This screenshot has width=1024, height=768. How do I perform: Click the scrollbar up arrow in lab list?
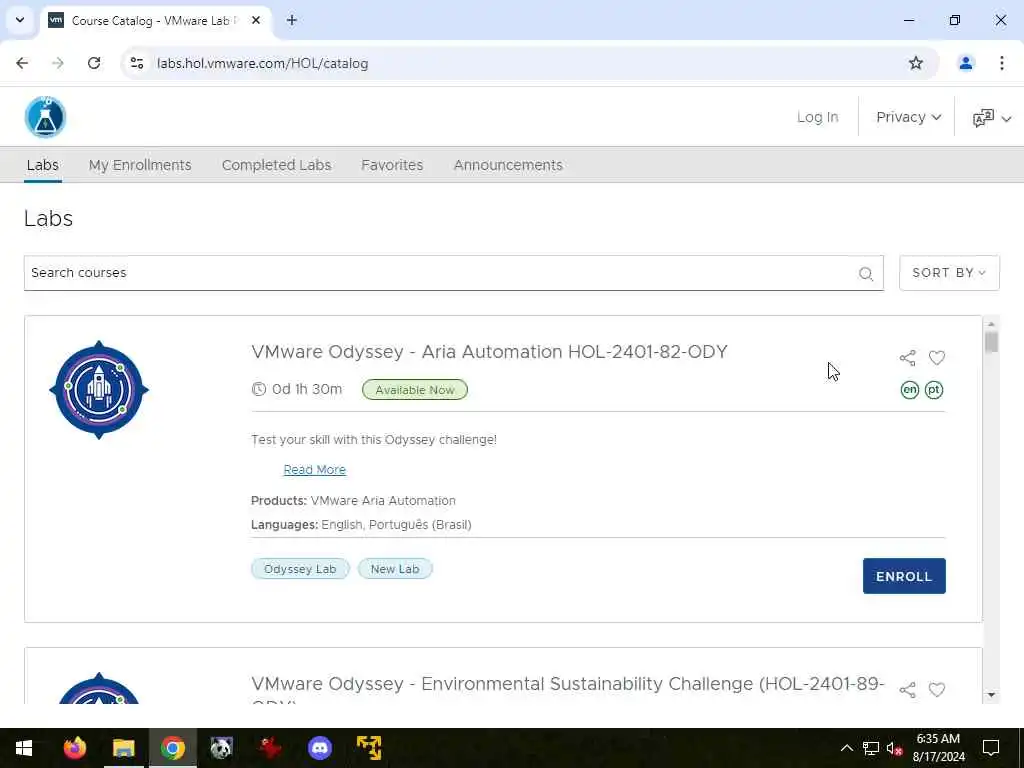(991, 324)
